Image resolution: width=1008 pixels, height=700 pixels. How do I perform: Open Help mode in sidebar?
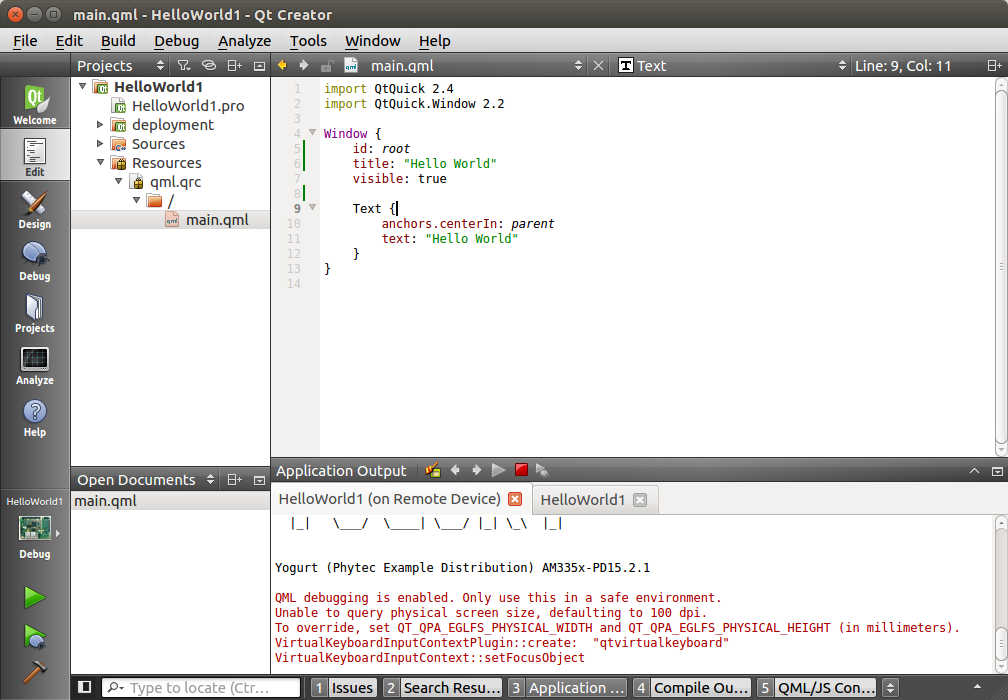35,417
